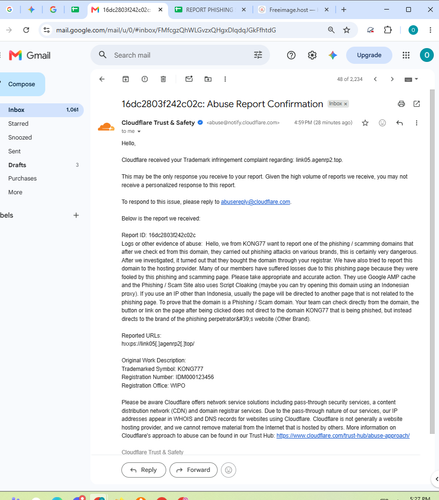Click in the Search mail field
This screenshot has width=439, height=500.
click(x=180, y=55)
